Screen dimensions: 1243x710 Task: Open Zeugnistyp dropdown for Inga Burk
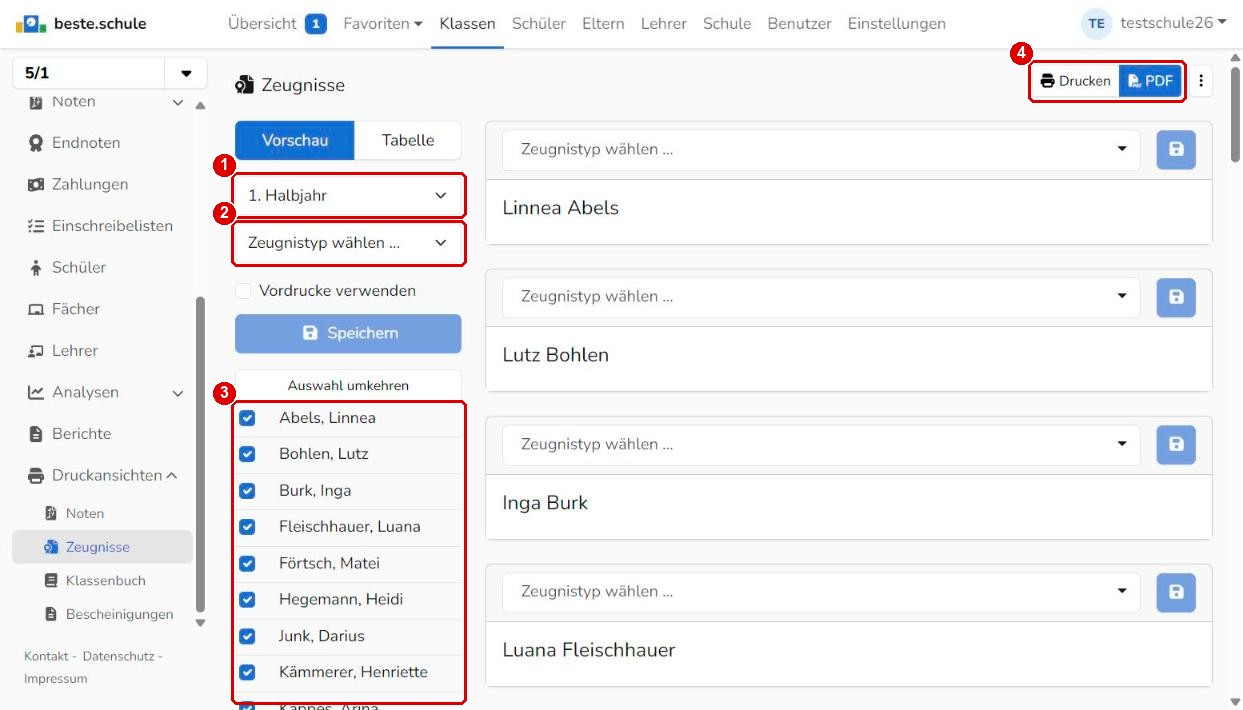click(821, 444)
